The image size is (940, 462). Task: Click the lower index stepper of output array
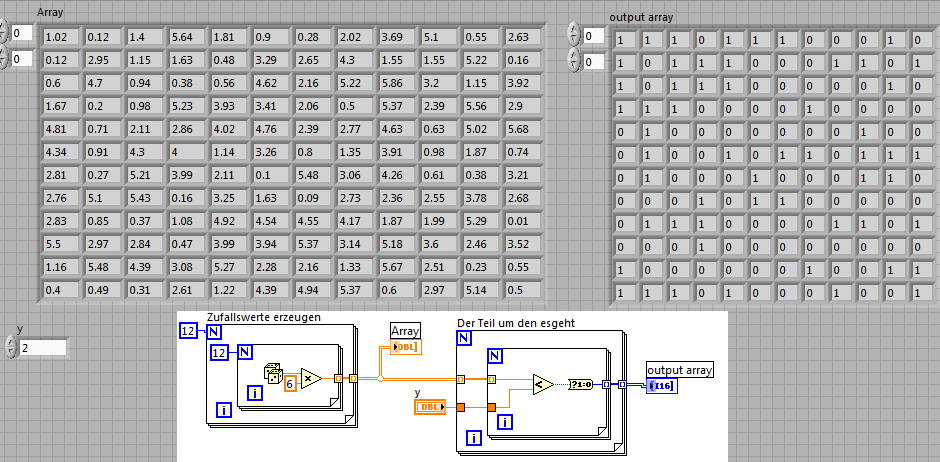click(x=574, y=61)
